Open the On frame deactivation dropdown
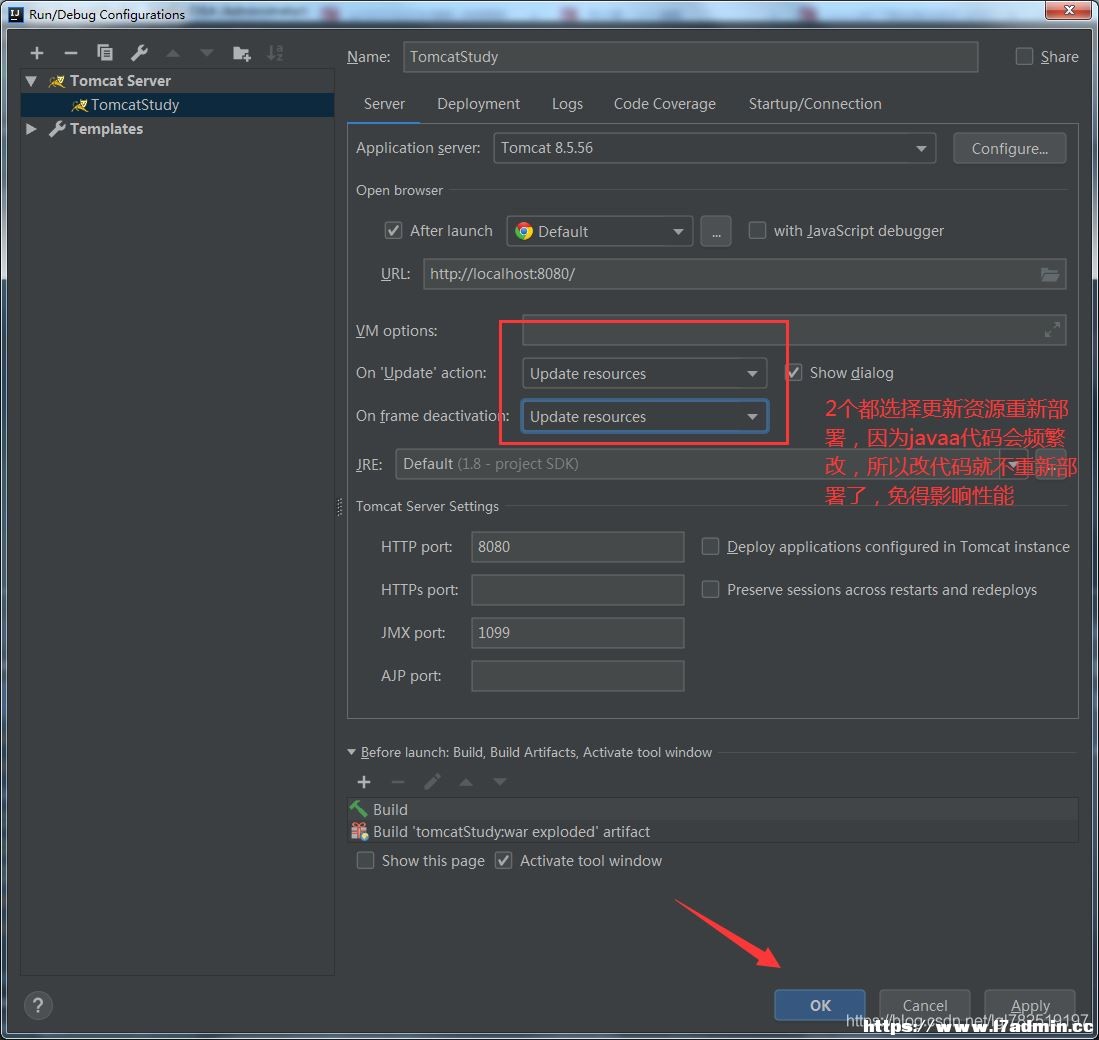 pyautogui.click(x=644, y=416)
